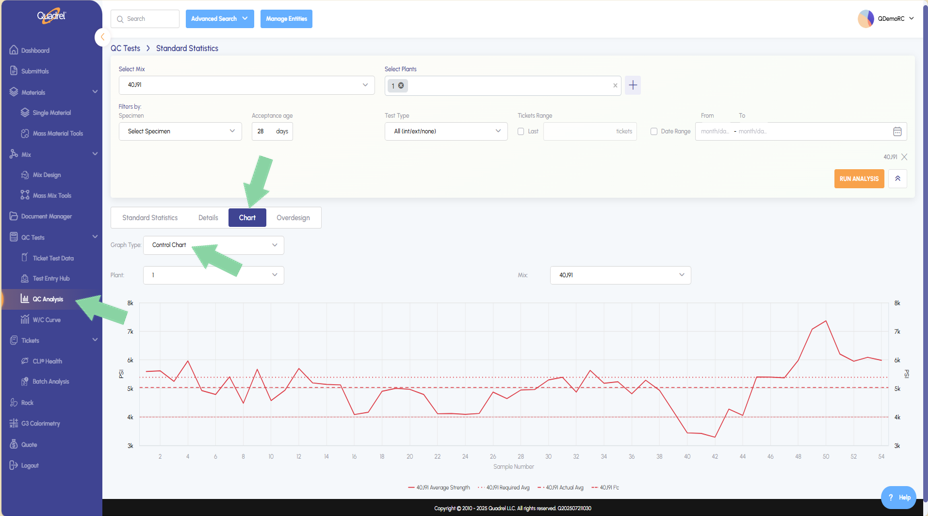This screenshot has width=928, height=516.
Task: Collapse the Mix sidebar group
Action: (x=95, y=154)
